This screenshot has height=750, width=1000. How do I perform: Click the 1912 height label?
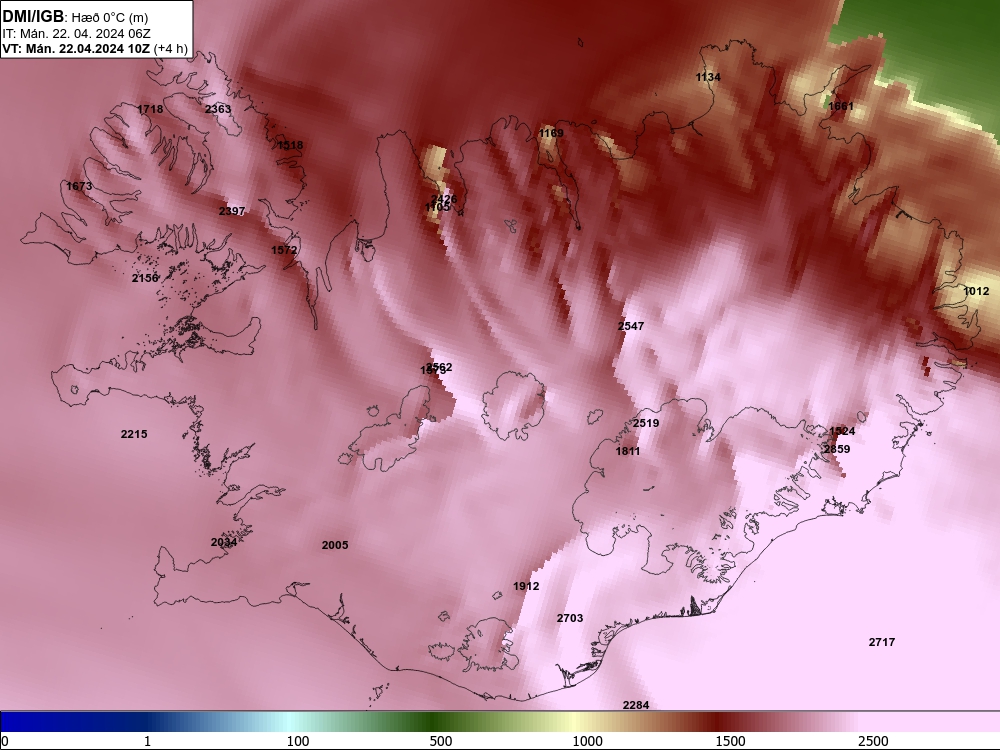pyautogui.click(x=526, y=586)
